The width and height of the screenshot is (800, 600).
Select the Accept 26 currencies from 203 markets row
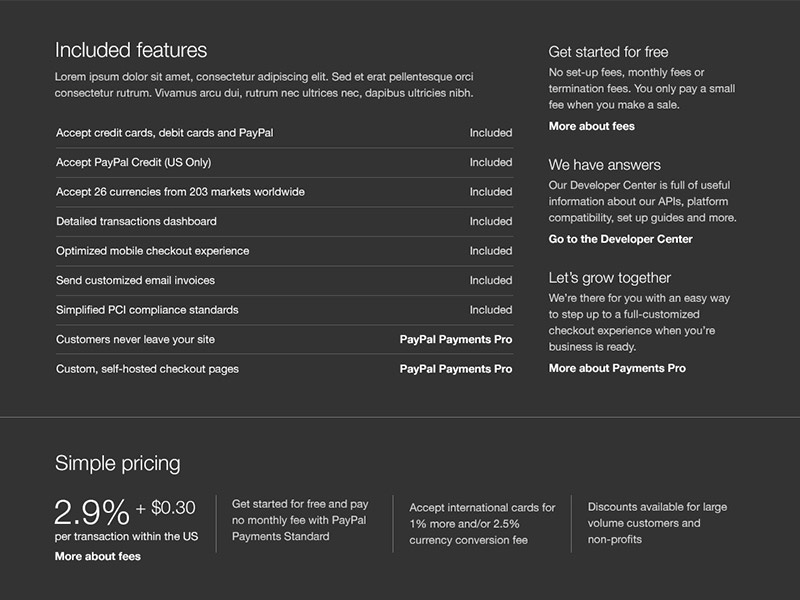(x=180, y=192)
